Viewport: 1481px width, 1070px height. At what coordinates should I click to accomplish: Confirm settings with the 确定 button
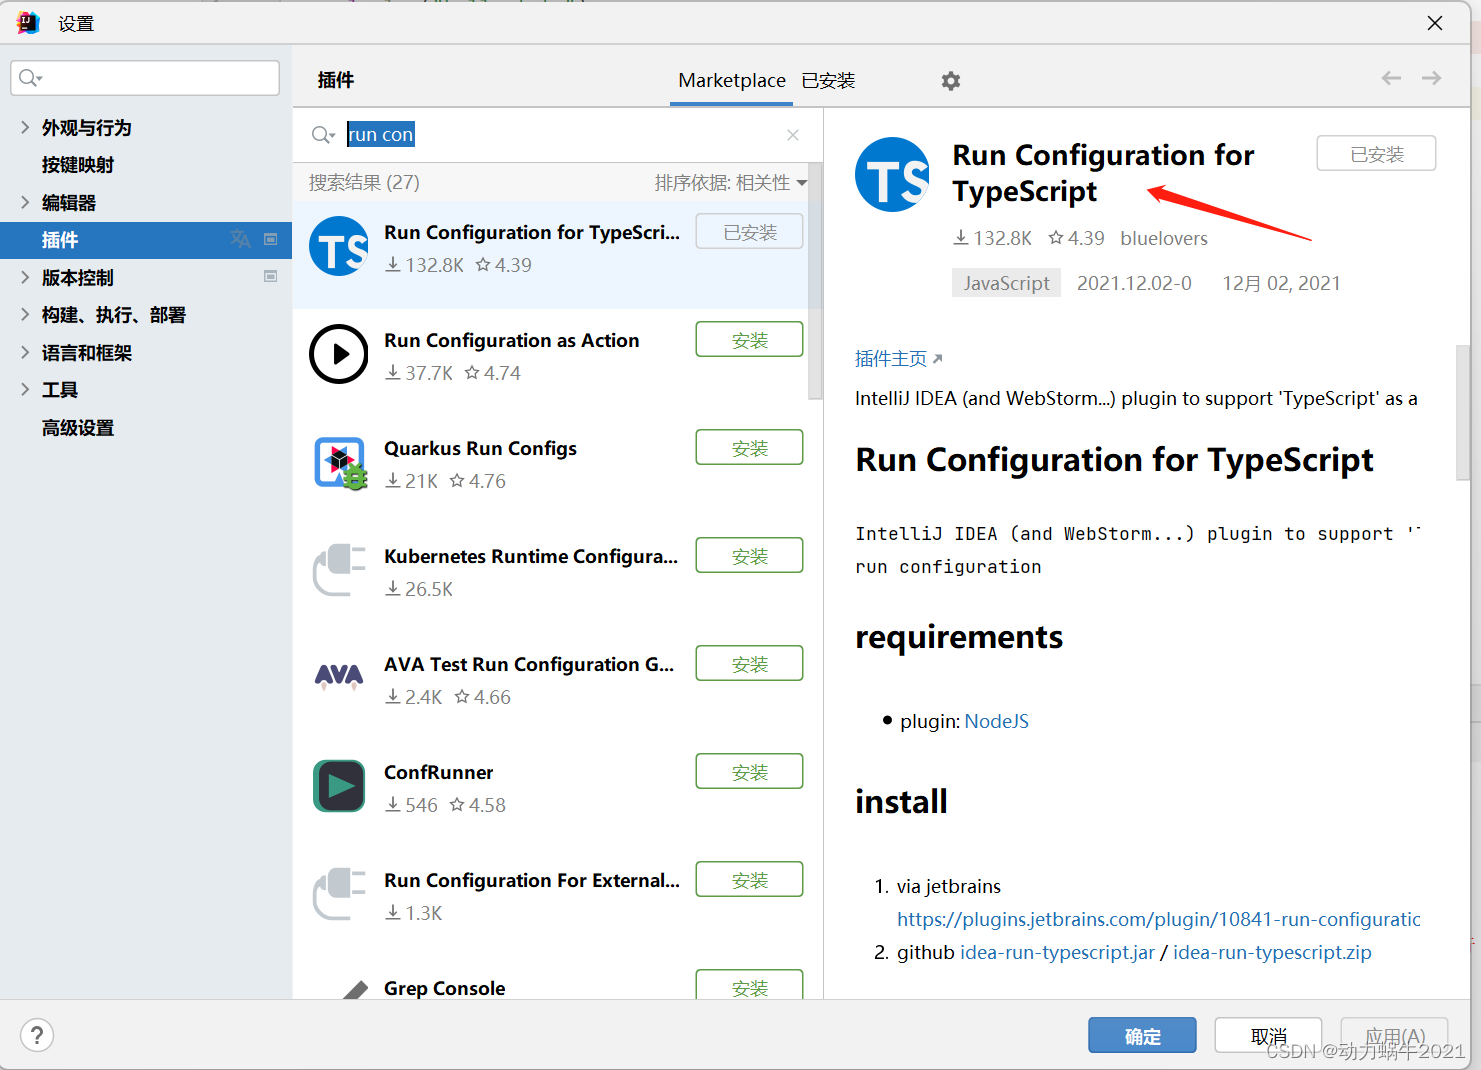tap(1142, 1036)
